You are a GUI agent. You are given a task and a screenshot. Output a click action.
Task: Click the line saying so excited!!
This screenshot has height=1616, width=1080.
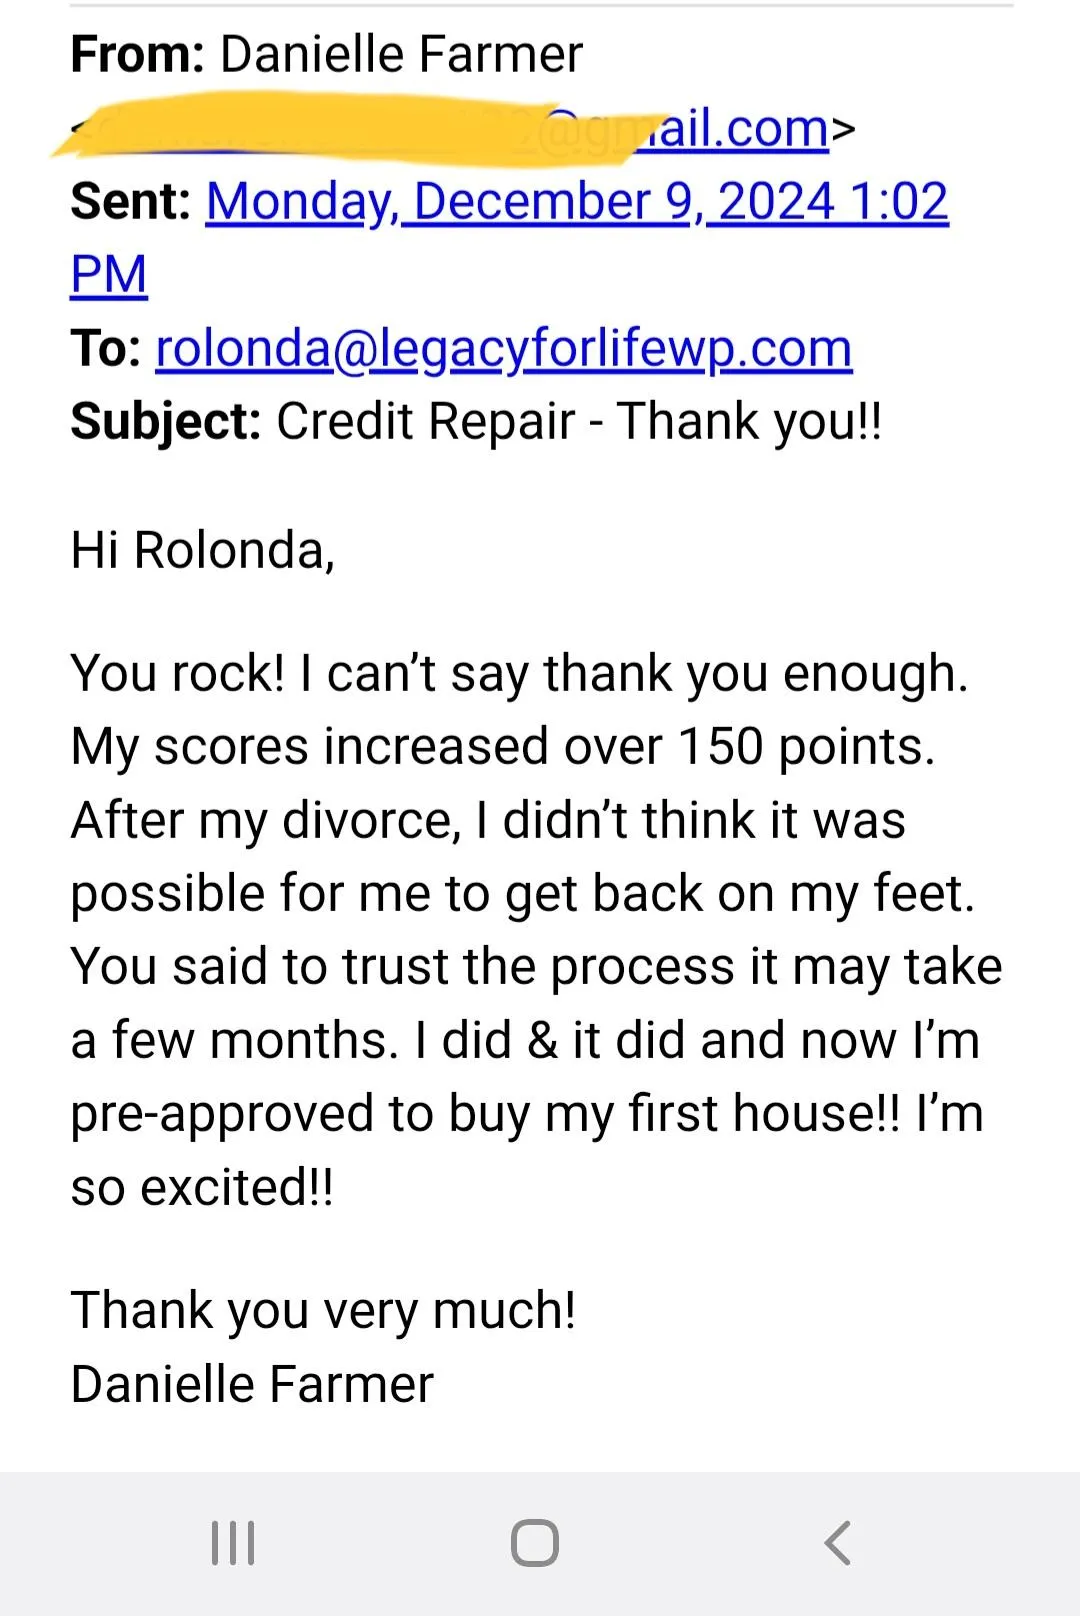point(202,1188)
